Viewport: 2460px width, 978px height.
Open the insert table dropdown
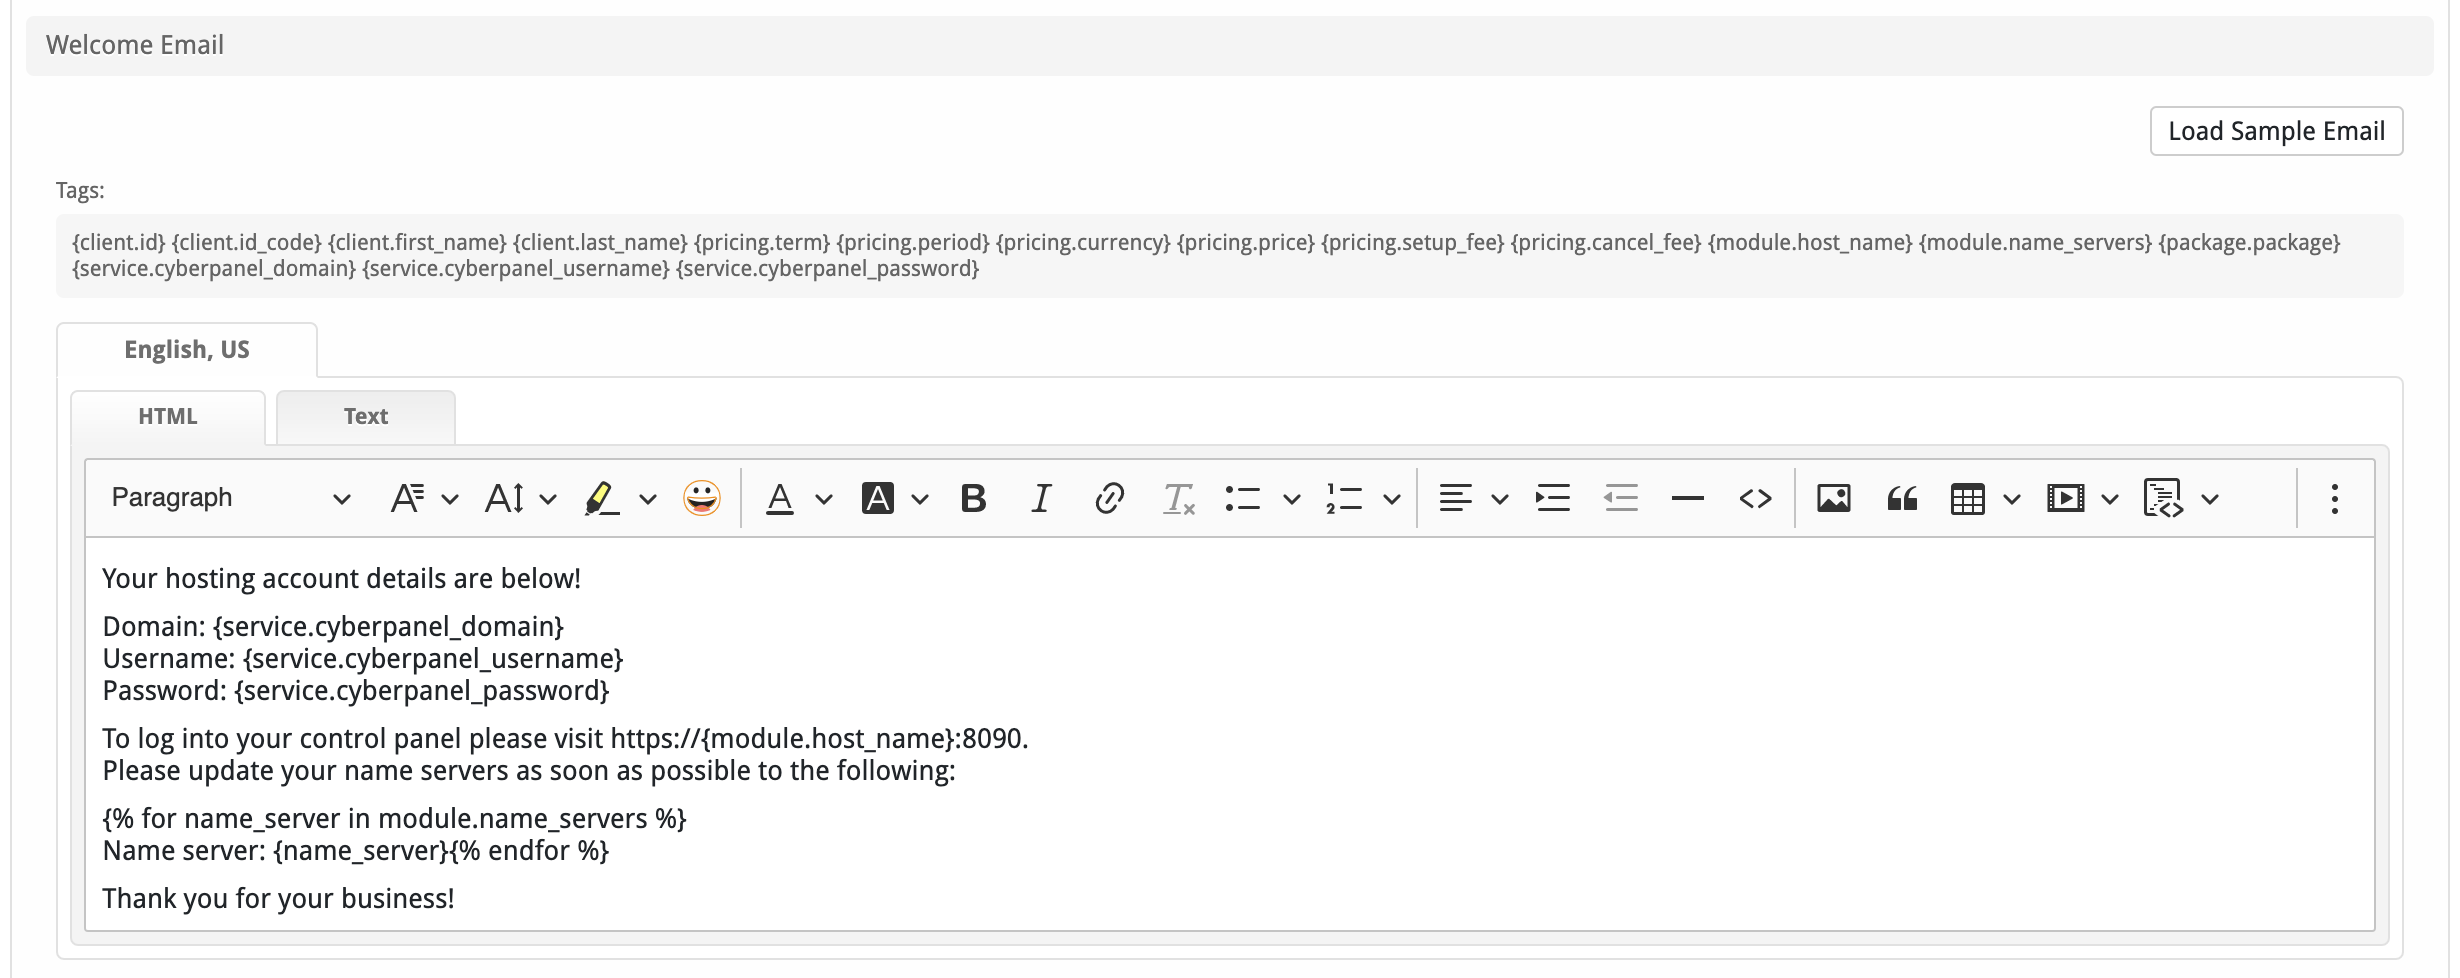pos(1984,498)
